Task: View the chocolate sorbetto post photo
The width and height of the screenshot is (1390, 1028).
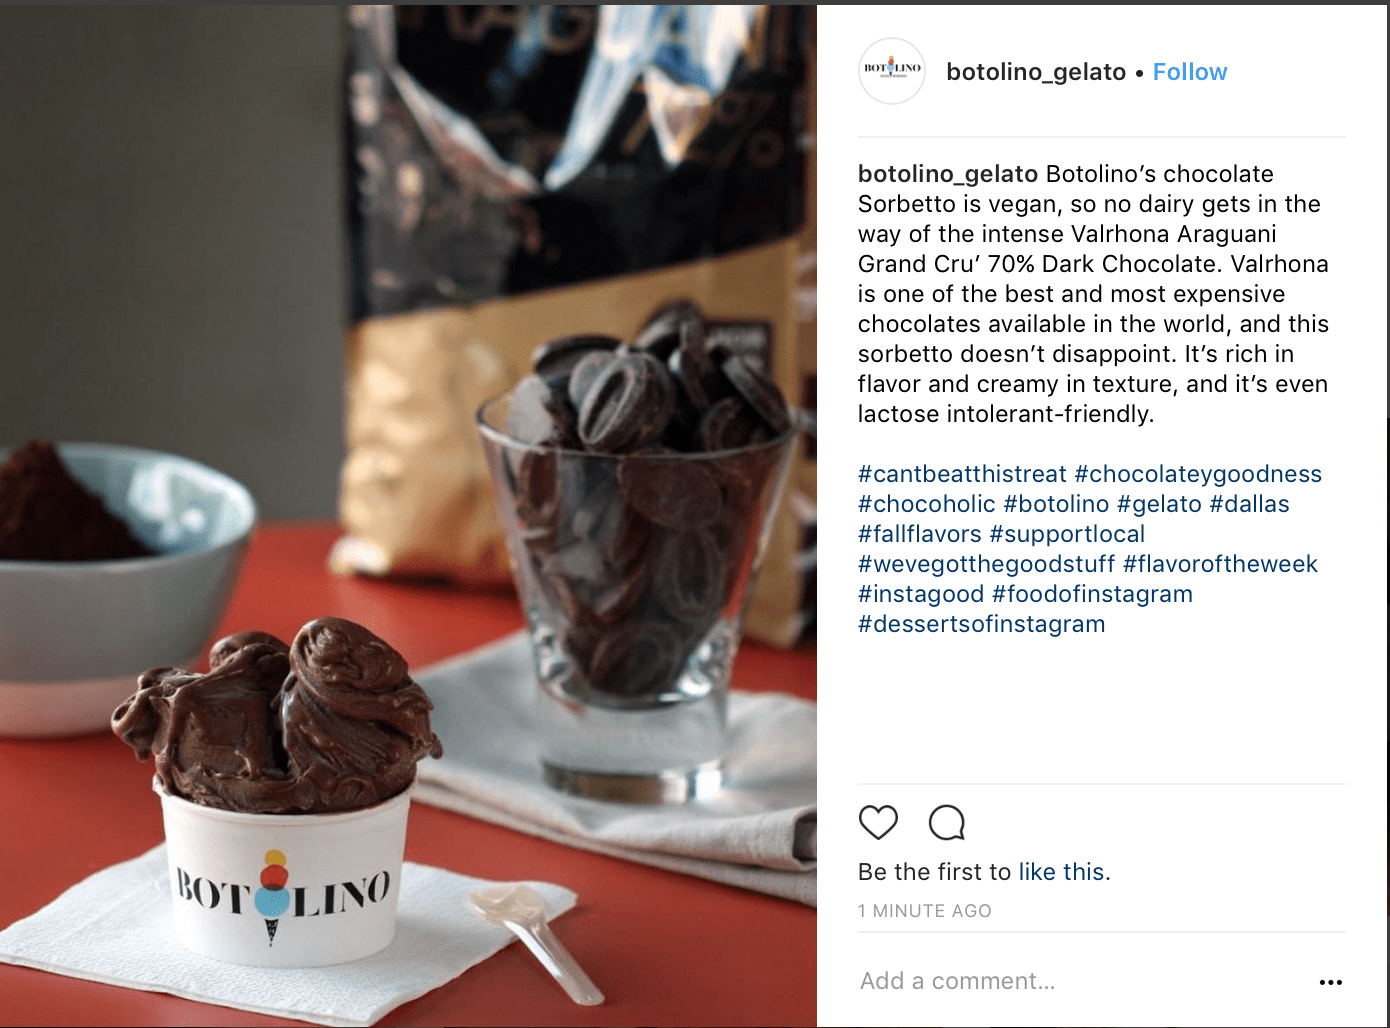Action: pyautogui.click(x=408, y=516)
